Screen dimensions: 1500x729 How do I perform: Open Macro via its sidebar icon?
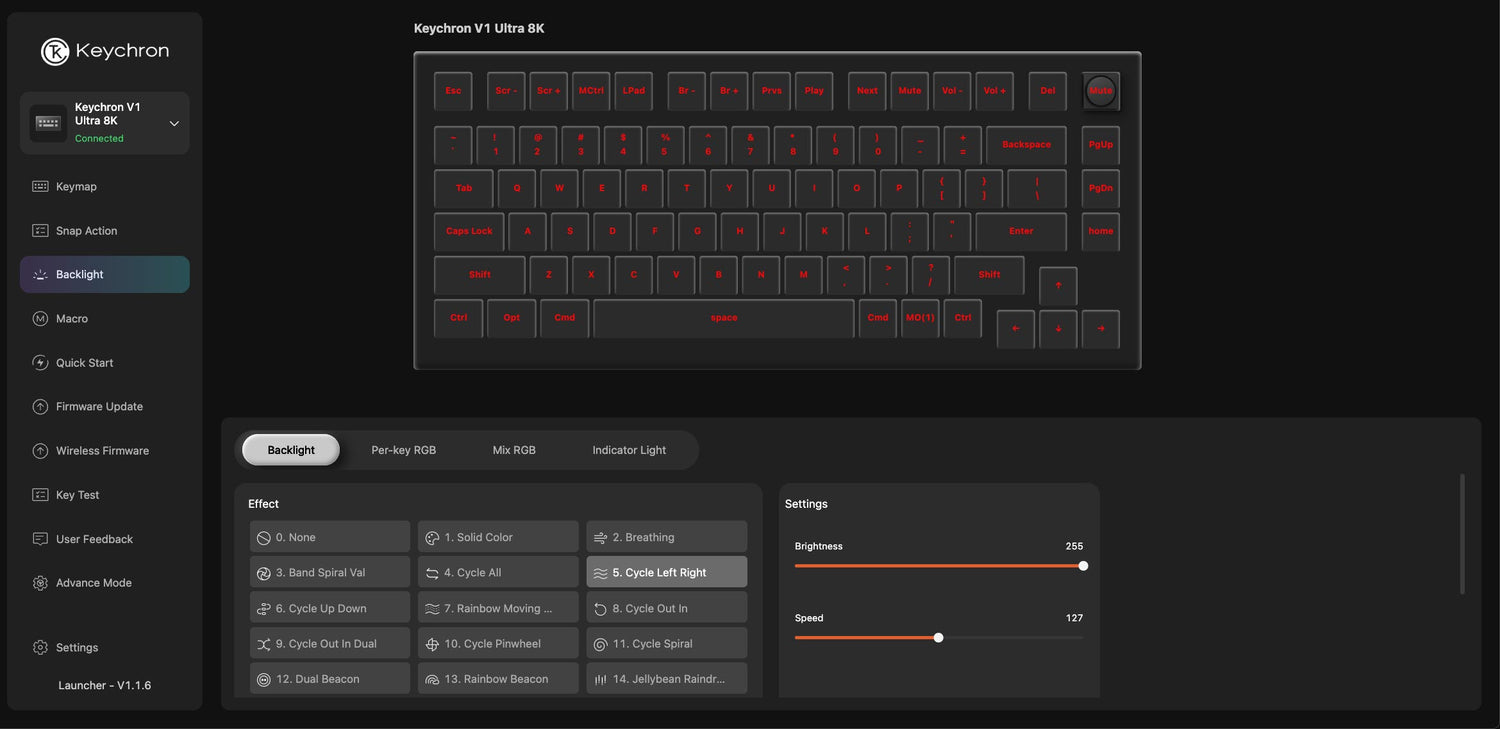pos(40,319)
